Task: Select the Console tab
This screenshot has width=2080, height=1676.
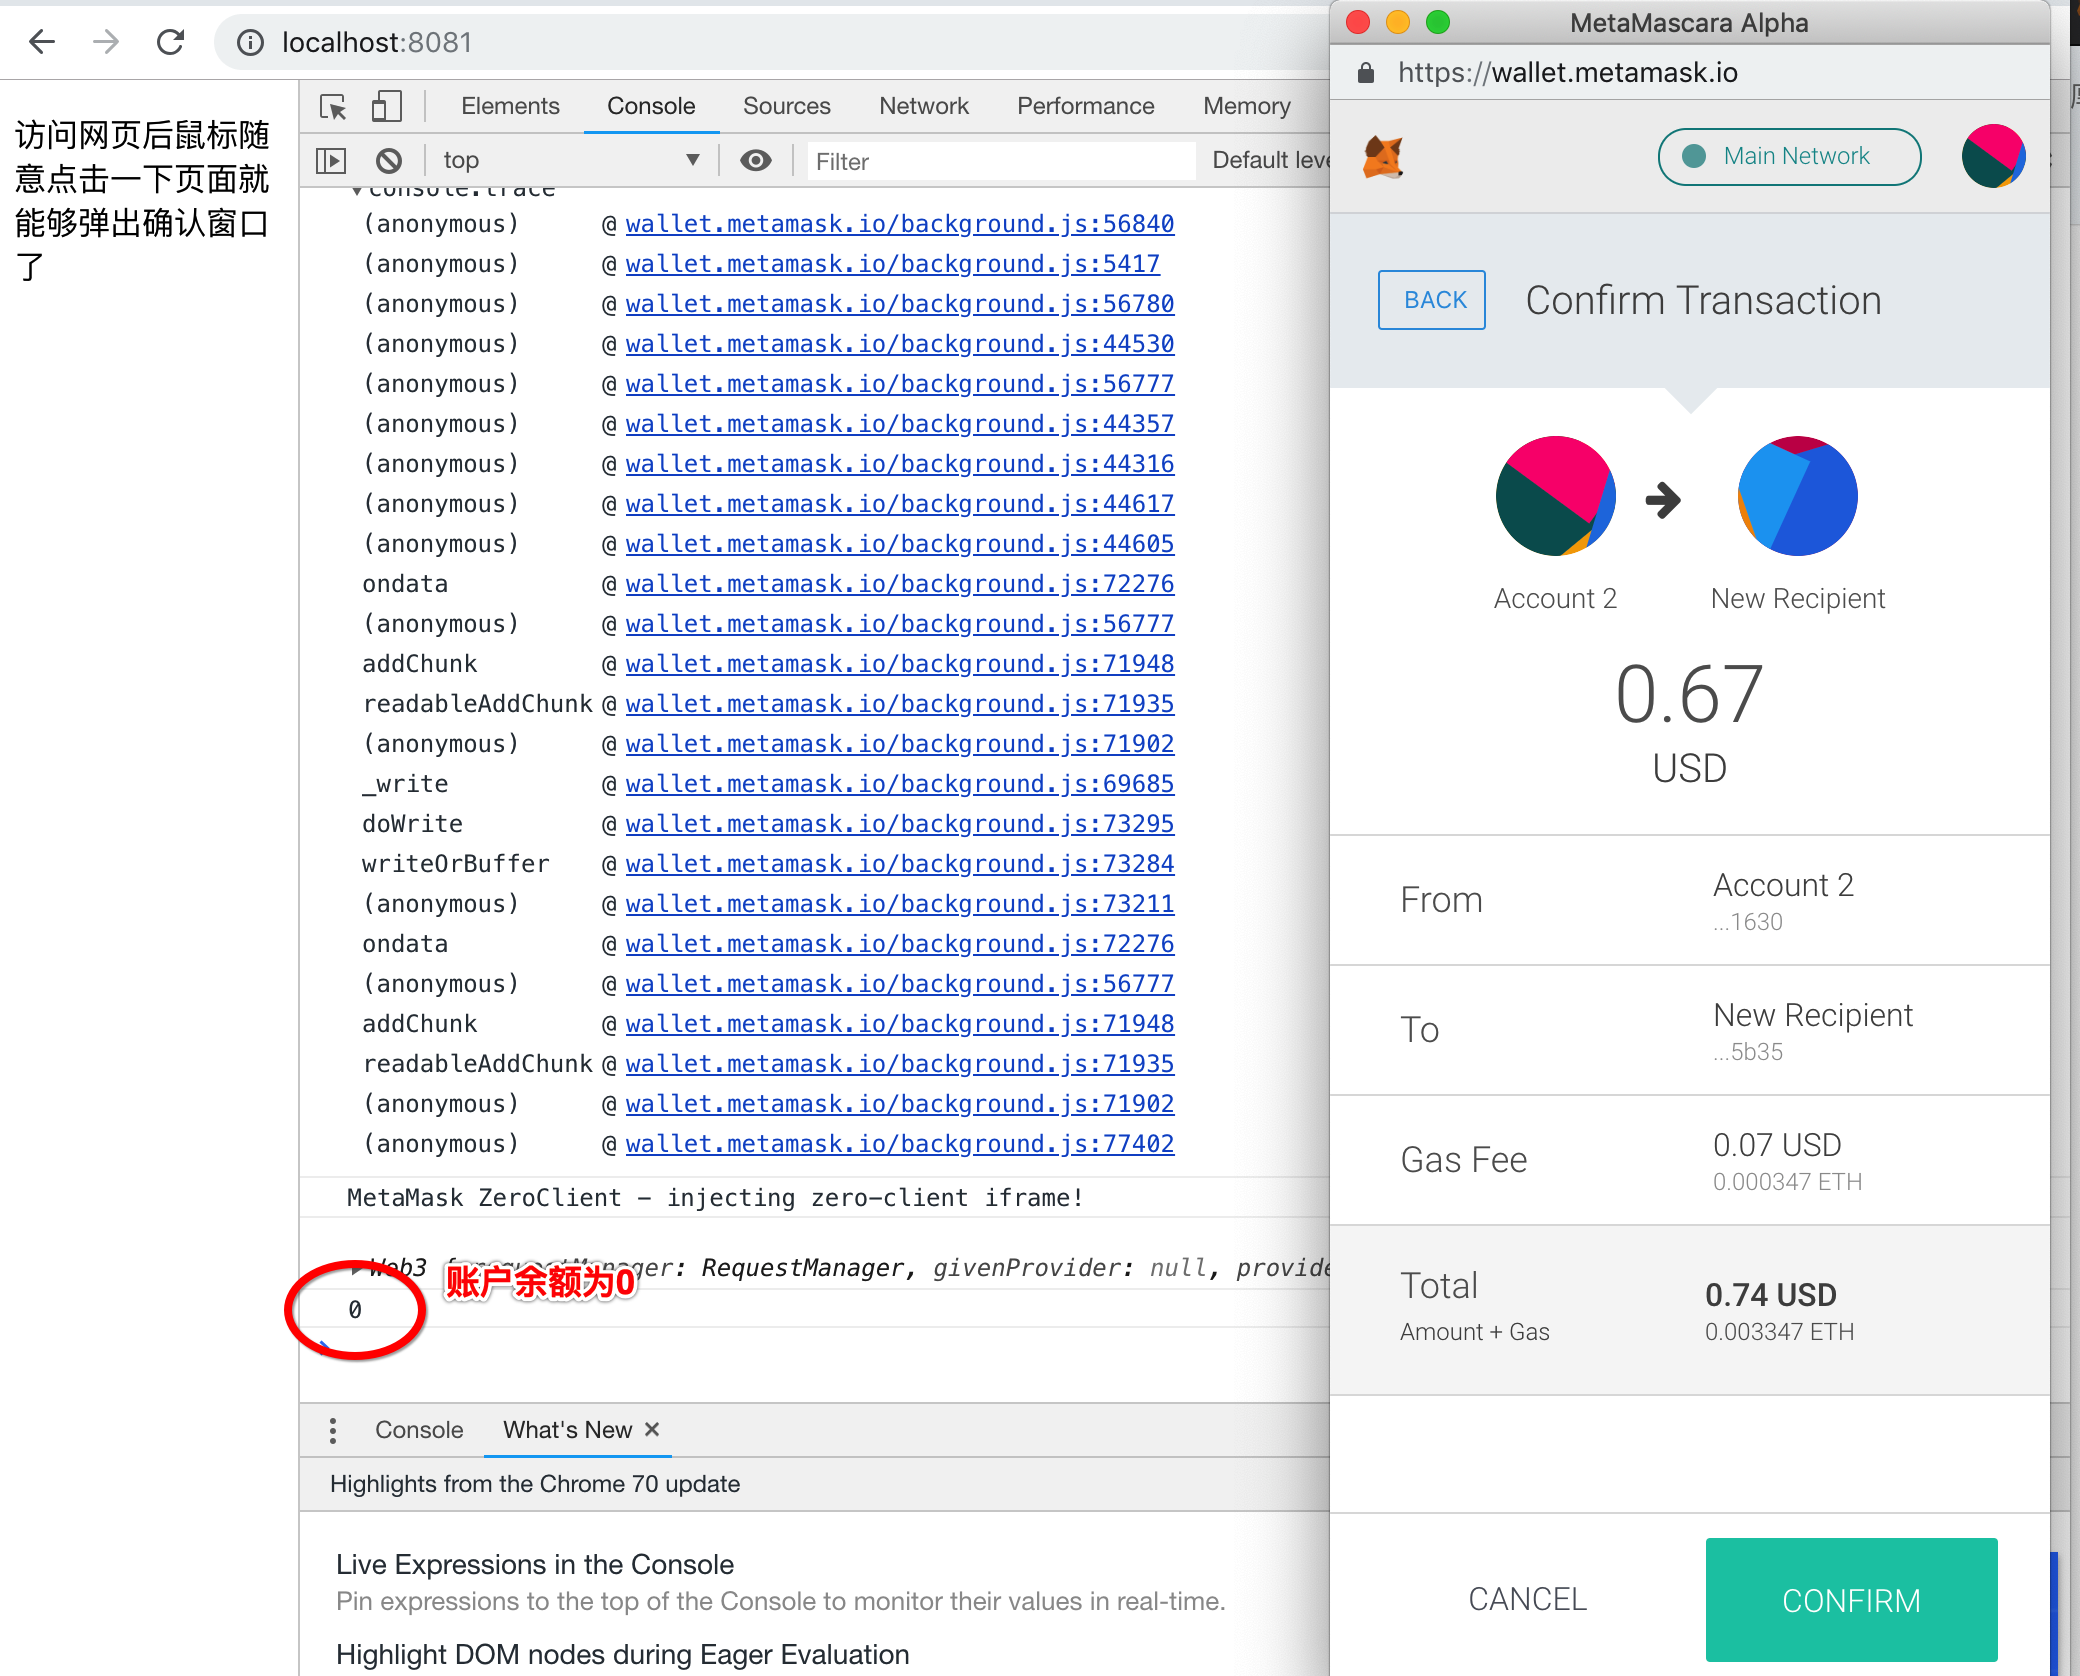Action: point(651,106)
